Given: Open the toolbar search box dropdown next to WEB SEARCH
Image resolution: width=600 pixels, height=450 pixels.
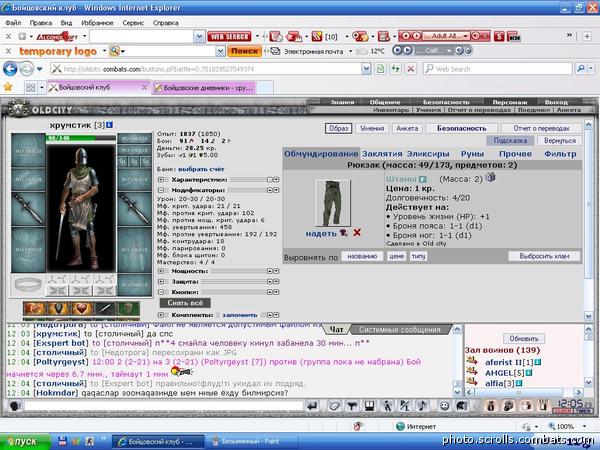Looking at the screenshot, I should point(199,37).
